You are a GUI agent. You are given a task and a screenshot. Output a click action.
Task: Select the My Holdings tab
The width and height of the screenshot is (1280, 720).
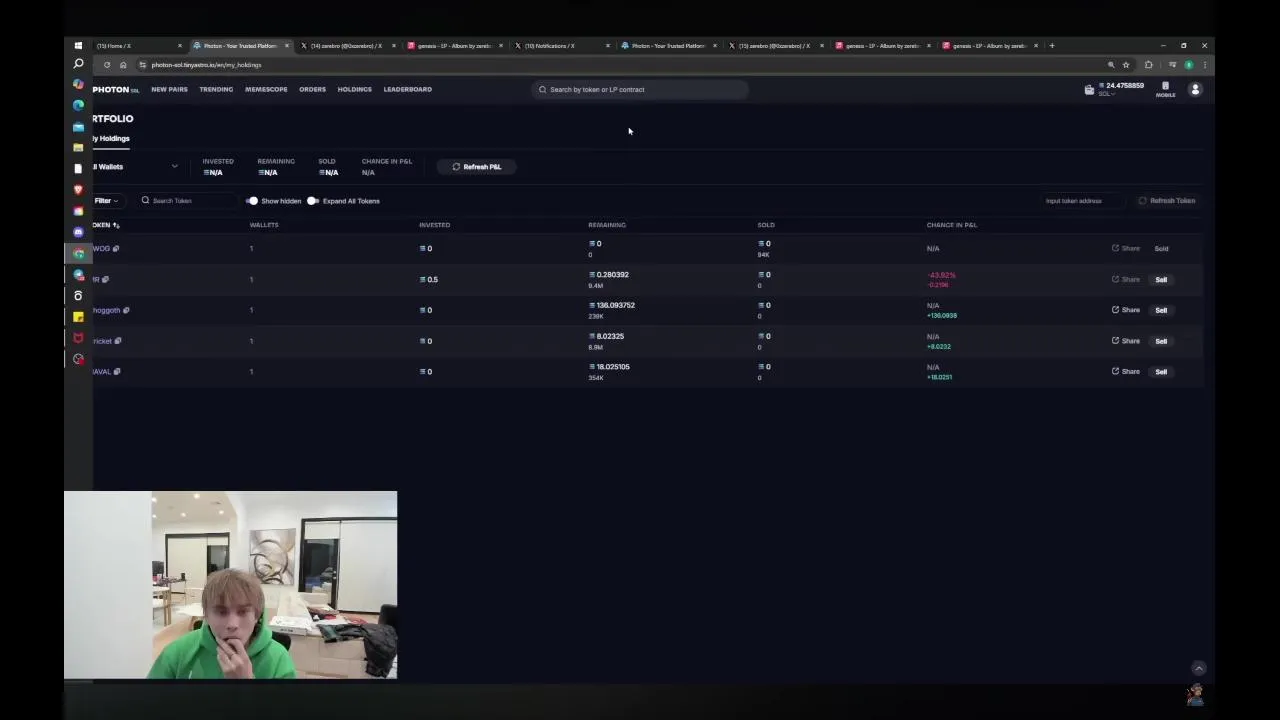111,138
